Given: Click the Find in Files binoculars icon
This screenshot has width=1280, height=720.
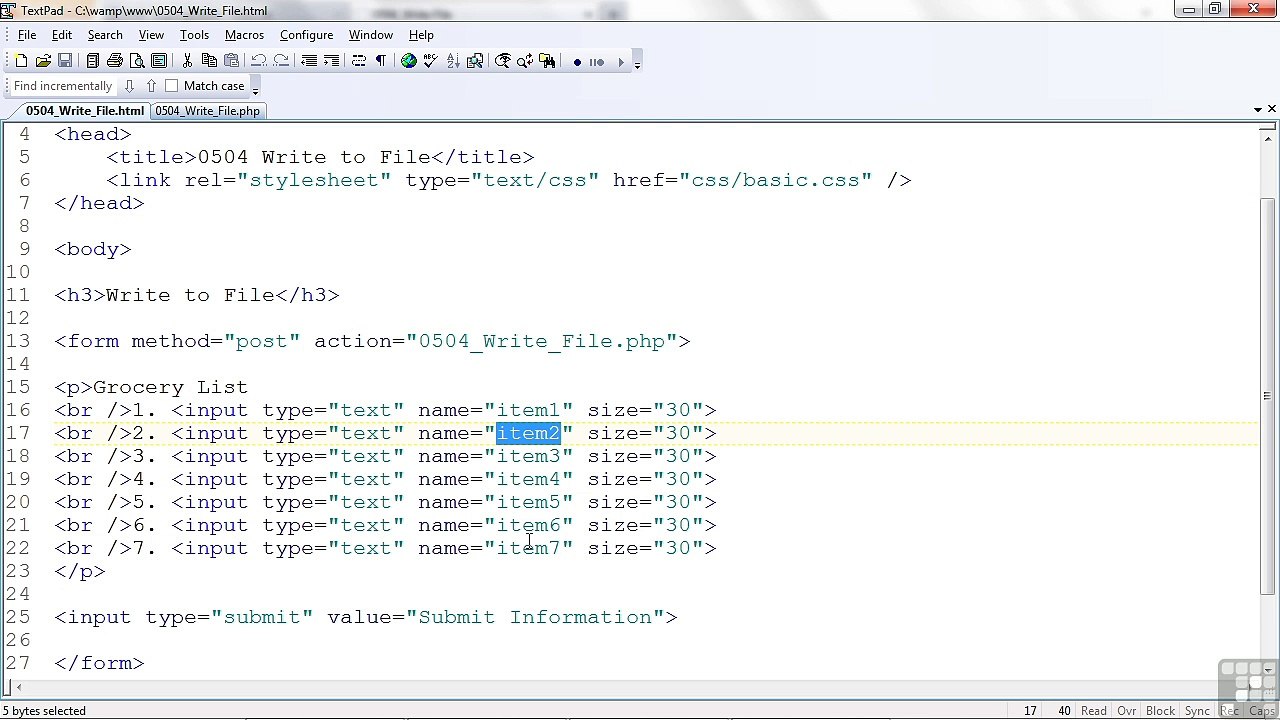Looking at the screenshot, I should (x=547, y=61).
